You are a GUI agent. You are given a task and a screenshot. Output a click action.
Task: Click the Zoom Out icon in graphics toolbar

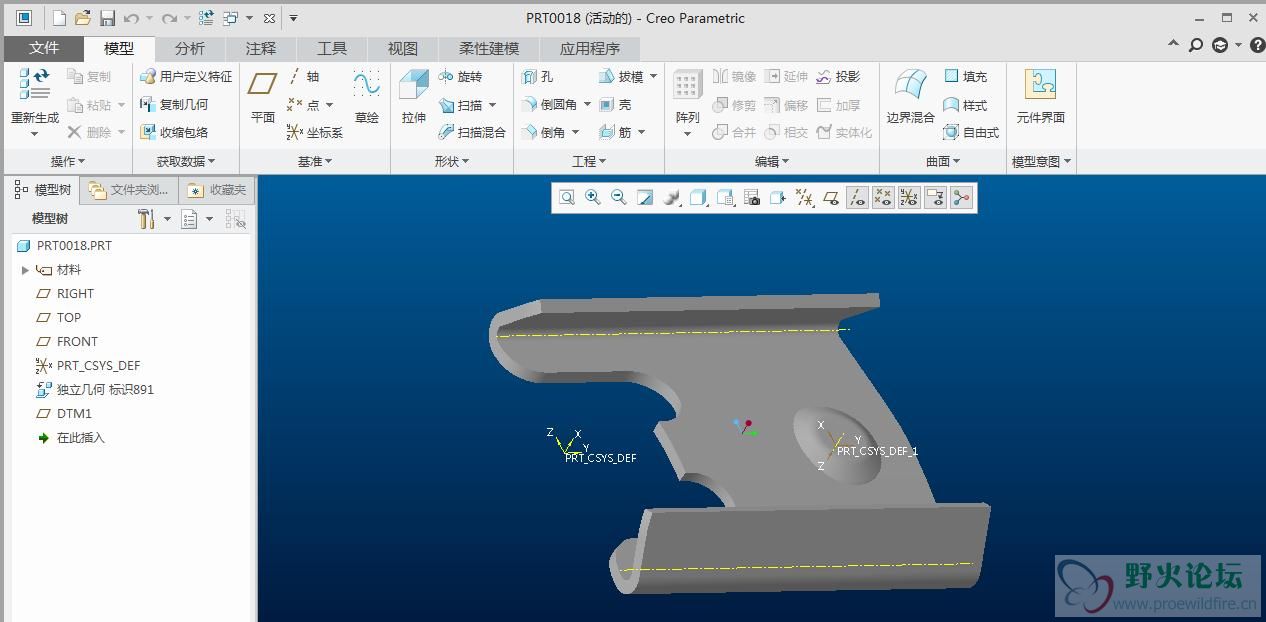[x=619, y=198]
